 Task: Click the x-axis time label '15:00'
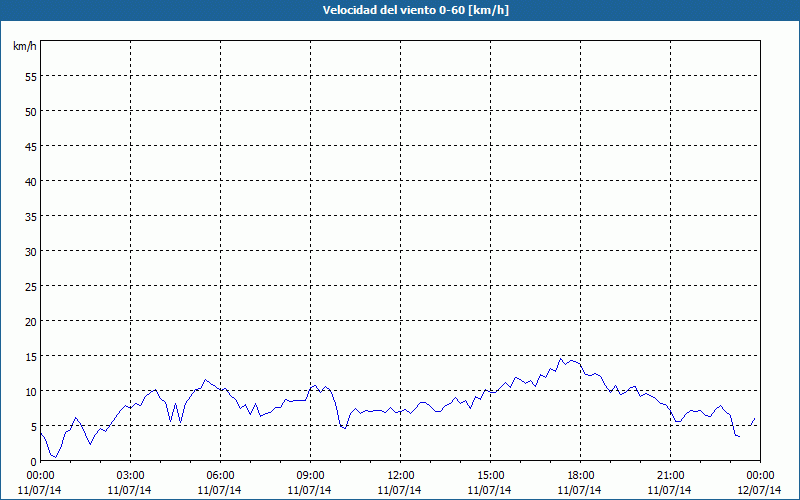pos(490,476)
